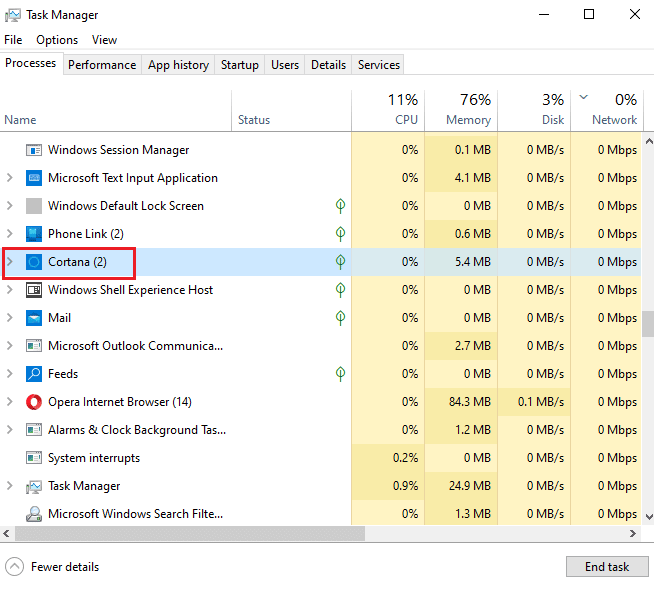Expand the Phone Link (2) group
The width and height of the screenshot is (654, 589).
point(10,234)
